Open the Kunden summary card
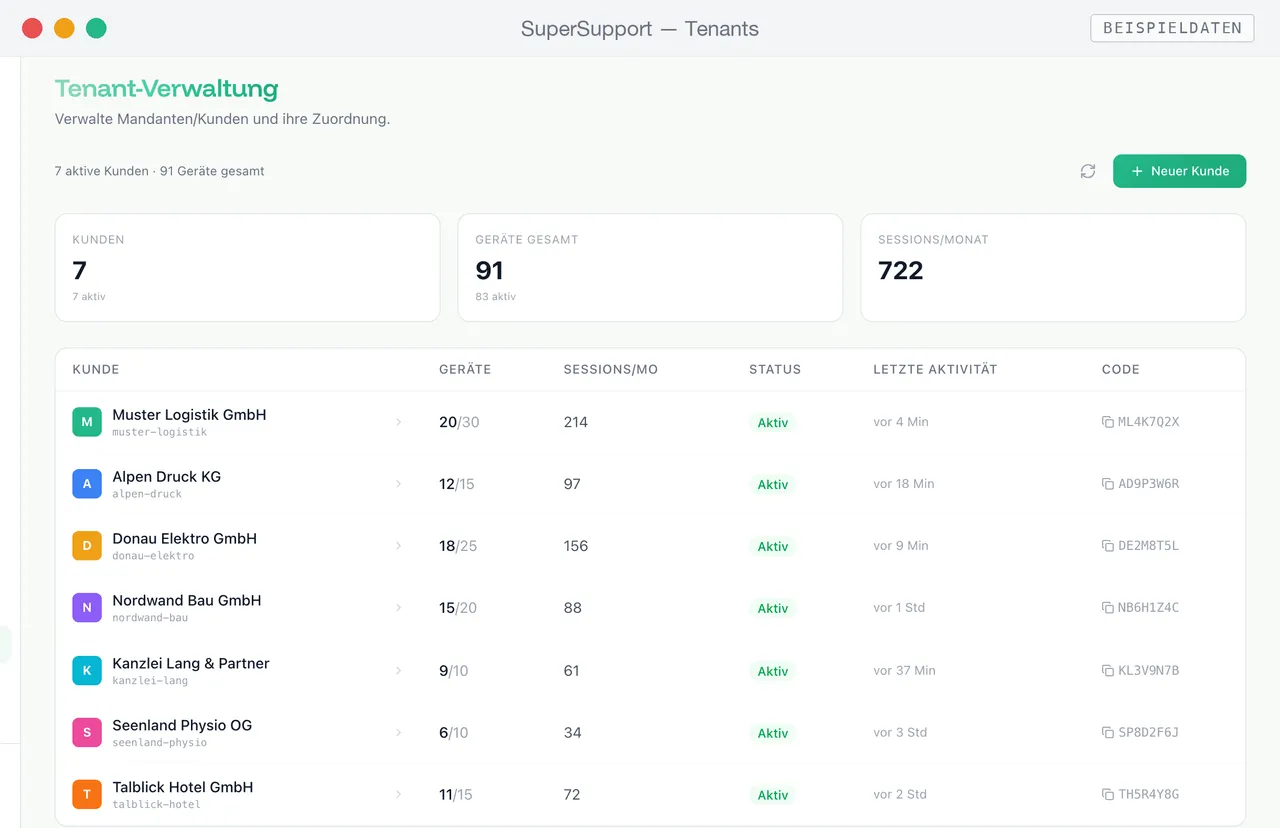Image resolution: width=1280 pixels, height=828 pixels. tap(247, 267)
